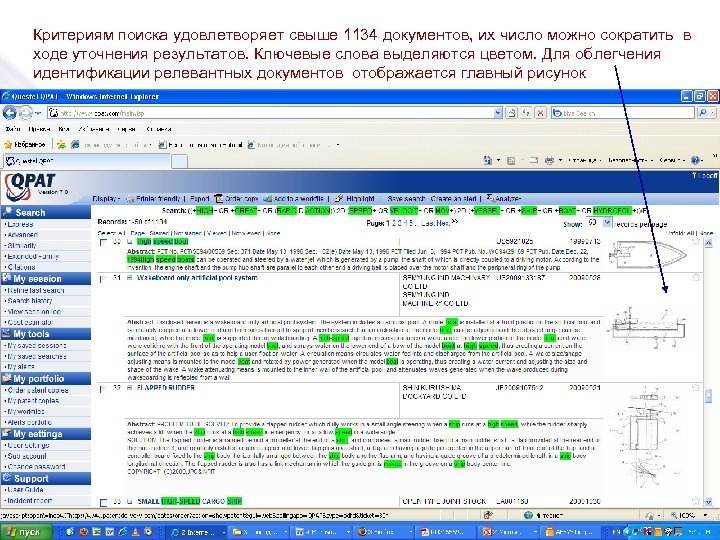Open Firefox from quick launch

[x=84, y=532]
